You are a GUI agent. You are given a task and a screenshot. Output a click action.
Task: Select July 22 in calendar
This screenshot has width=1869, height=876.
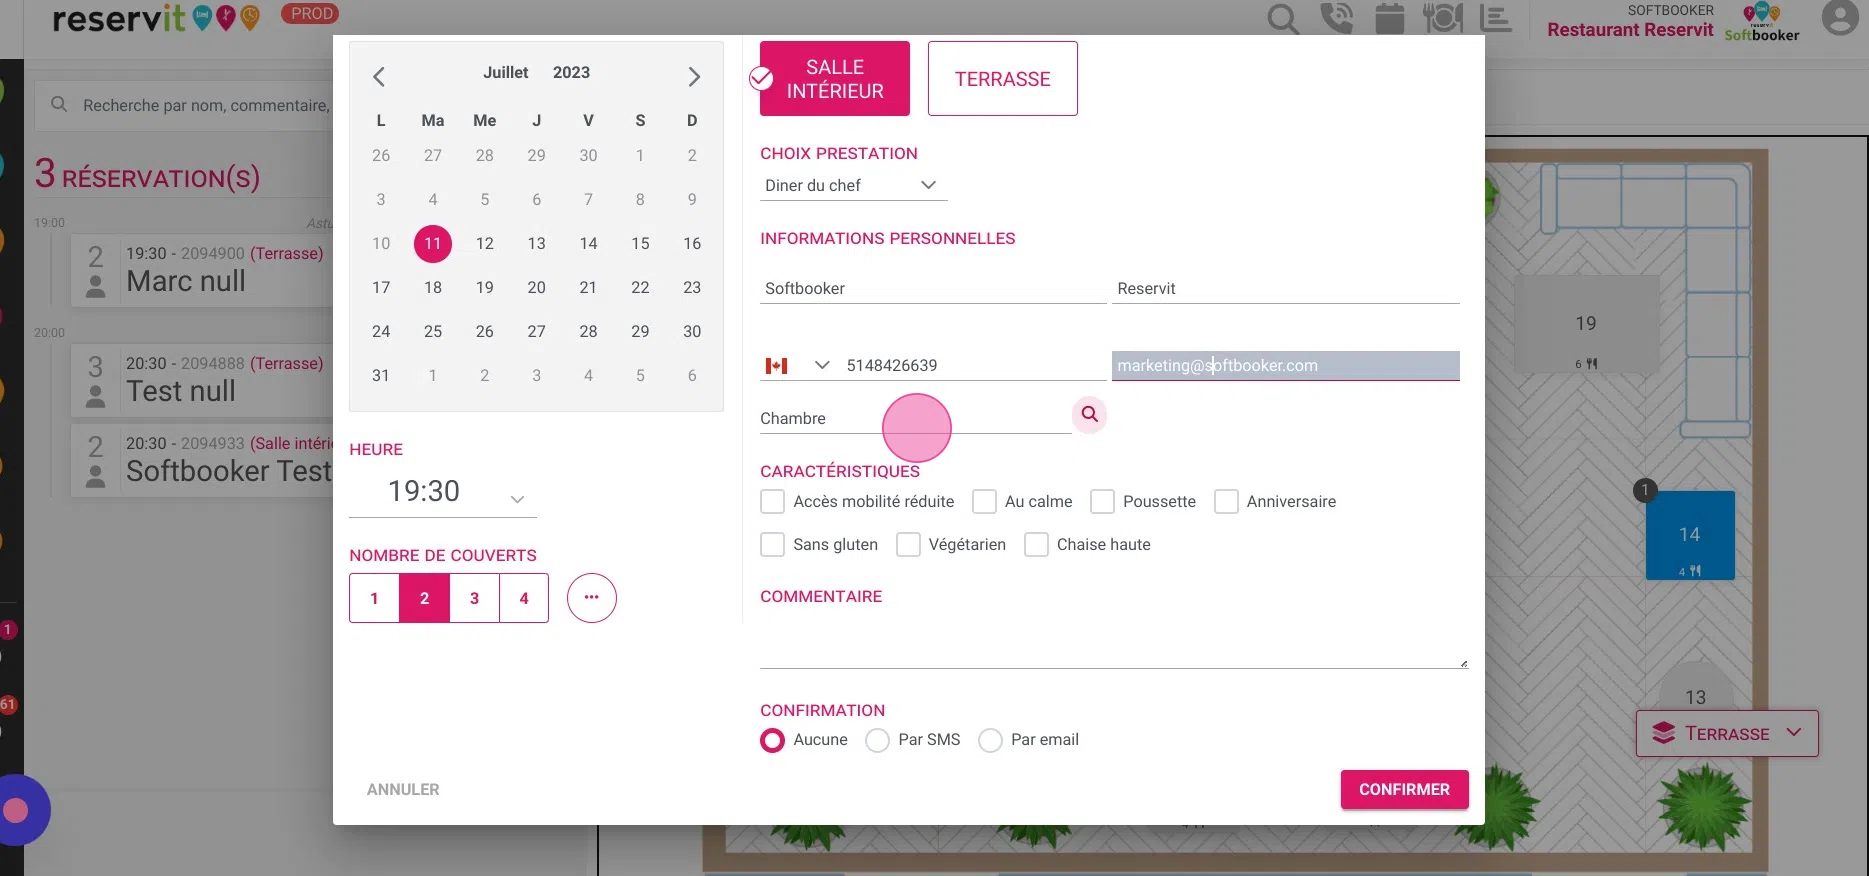pos(640,288)
